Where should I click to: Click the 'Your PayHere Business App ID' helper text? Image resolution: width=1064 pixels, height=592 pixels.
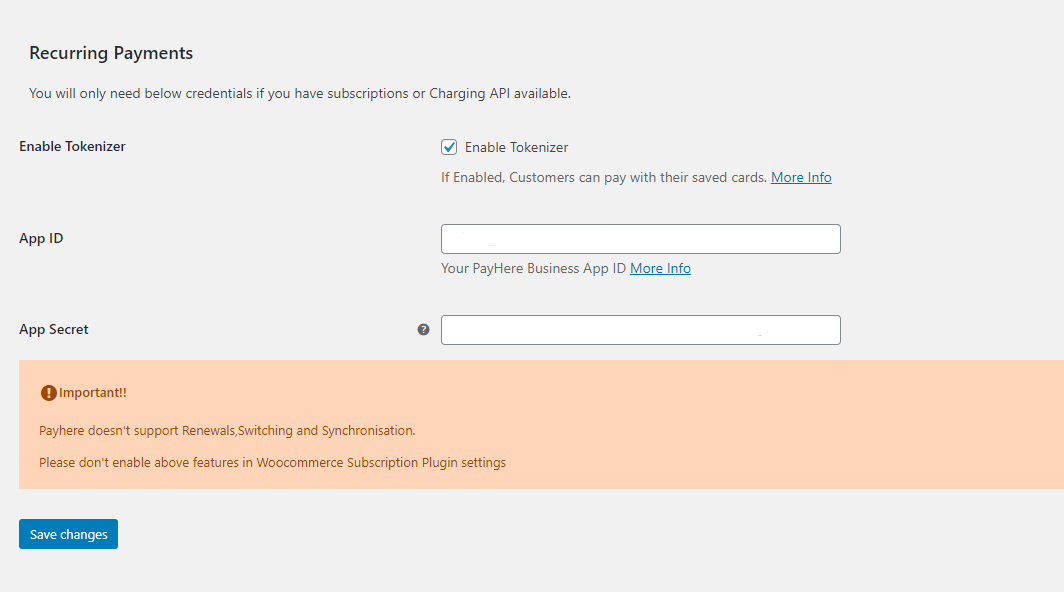pyautogui.click(x=533, y=268)
